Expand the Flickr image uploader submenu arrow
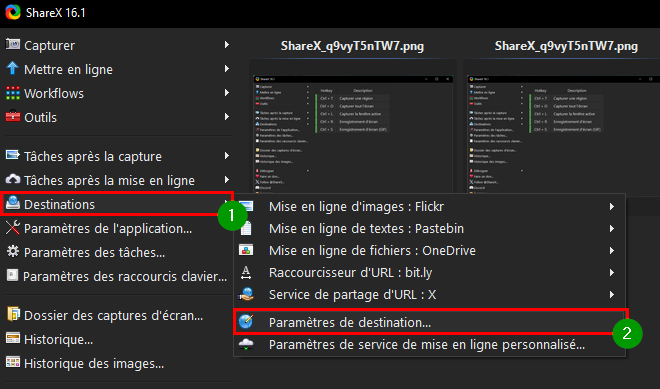The image size is (660, 389). point(612,206)
